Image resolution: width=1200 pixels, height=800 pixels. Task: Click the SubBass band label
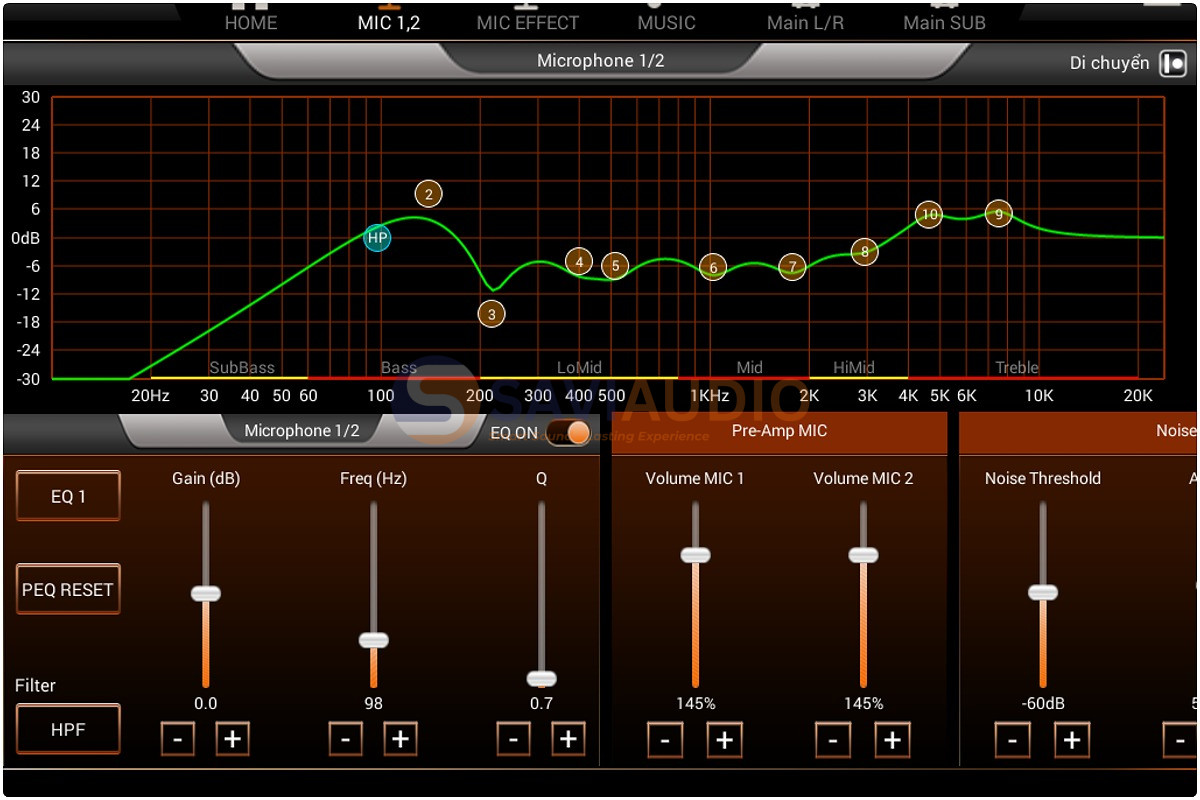tap(242, 368)
